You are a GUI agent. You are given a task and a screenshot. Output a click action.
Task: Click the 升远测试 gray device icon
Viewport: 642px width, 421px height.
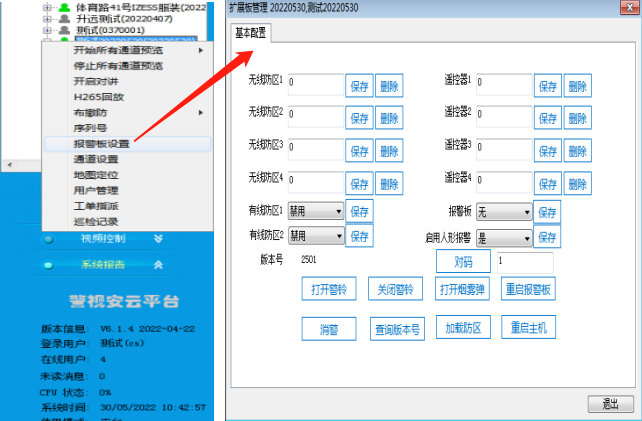pos(65,19)
